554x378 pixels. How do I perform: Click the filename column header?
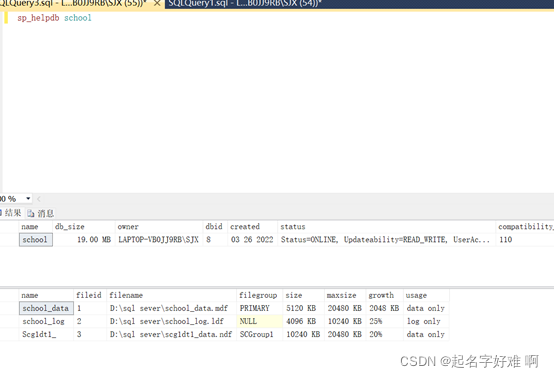tap(171, 295)
